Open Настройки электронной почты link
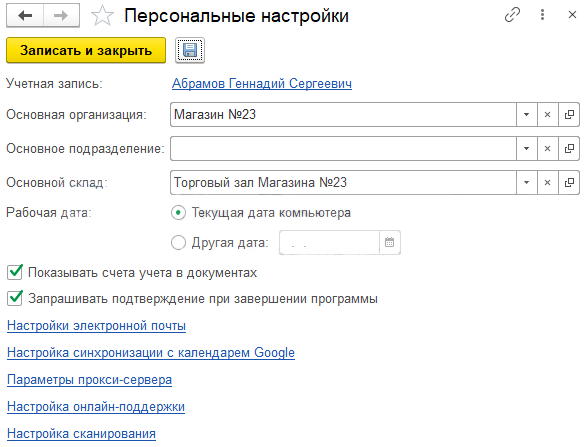 pyautogui.click(x=97, y=326)
